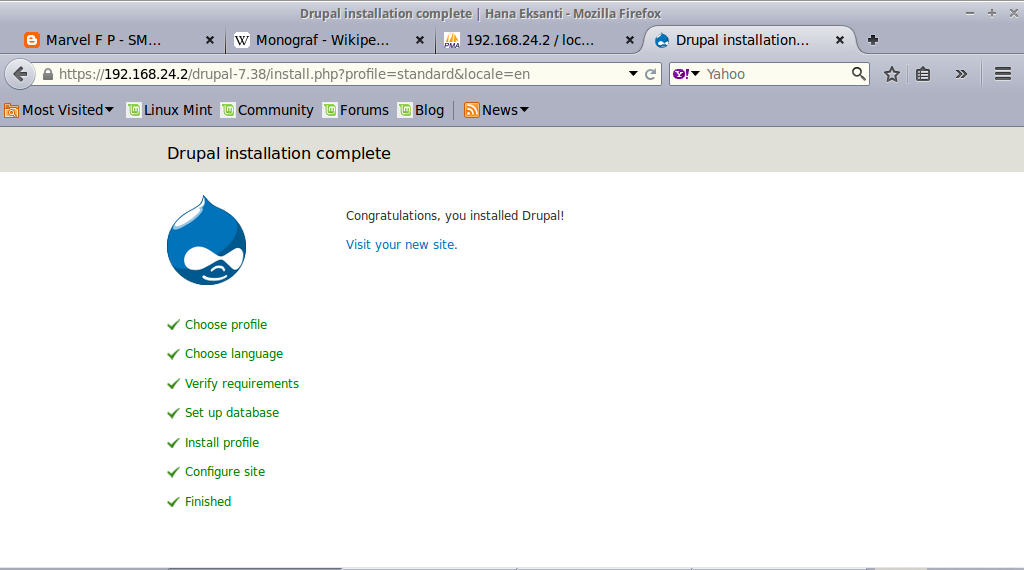Open the Community bookmark
The height and width of the screenshot is (570, 1024).
268,110
